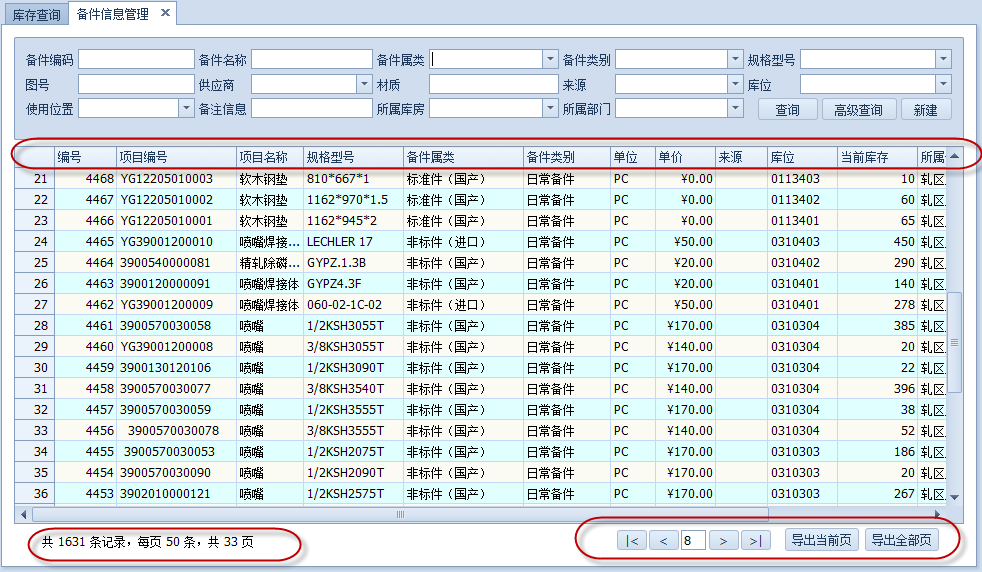This screenshot has width=982, height=572.
Task: Expand the 备件属类 dropdown
Action: (x=549, y=60)
